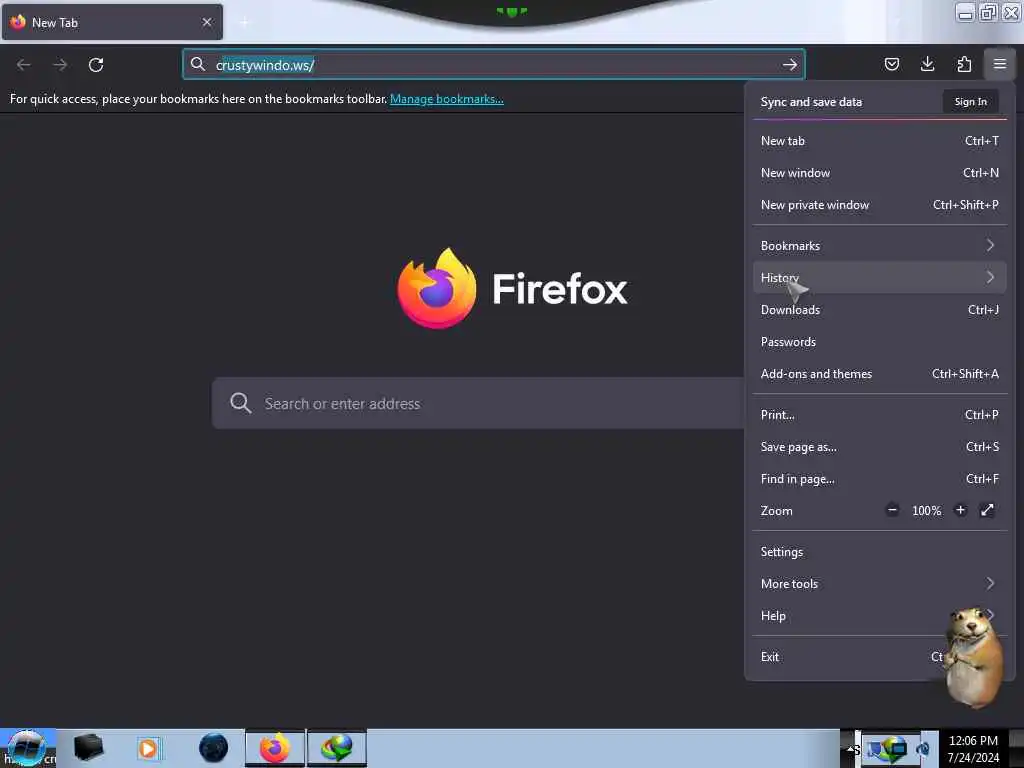This screenshot has height=768, width=1024.
Task: Click the gopher desktop mascot
Action: point(974,657)
